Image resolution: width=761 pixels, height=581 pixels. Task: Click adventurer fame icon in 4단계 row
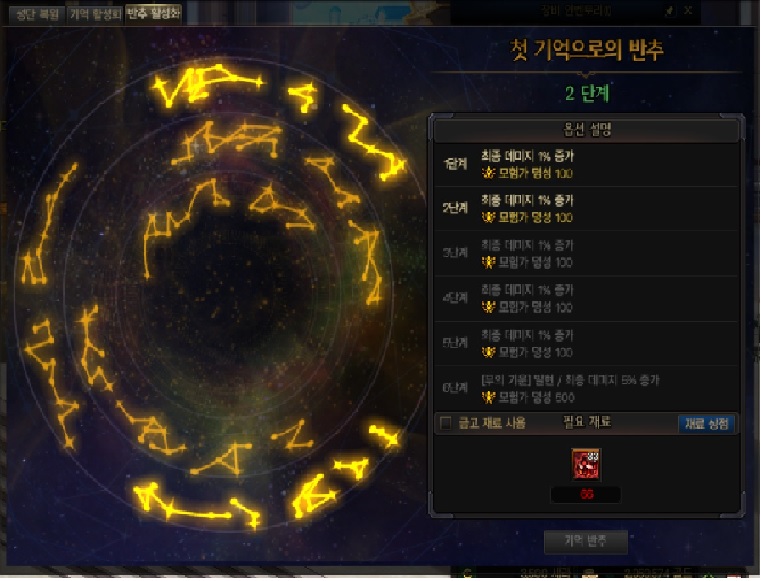(488, 307)
